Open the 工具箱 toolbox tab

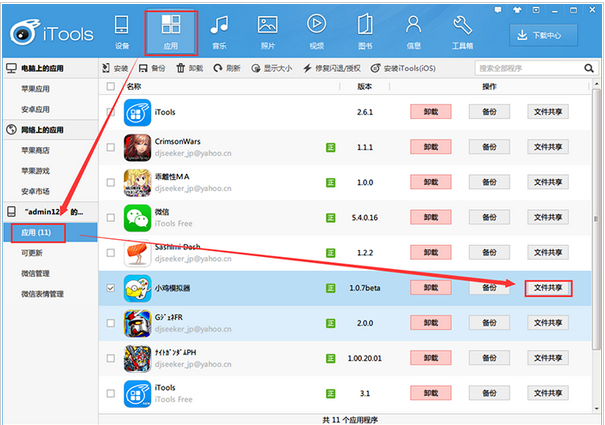click(x=462, y=32)
